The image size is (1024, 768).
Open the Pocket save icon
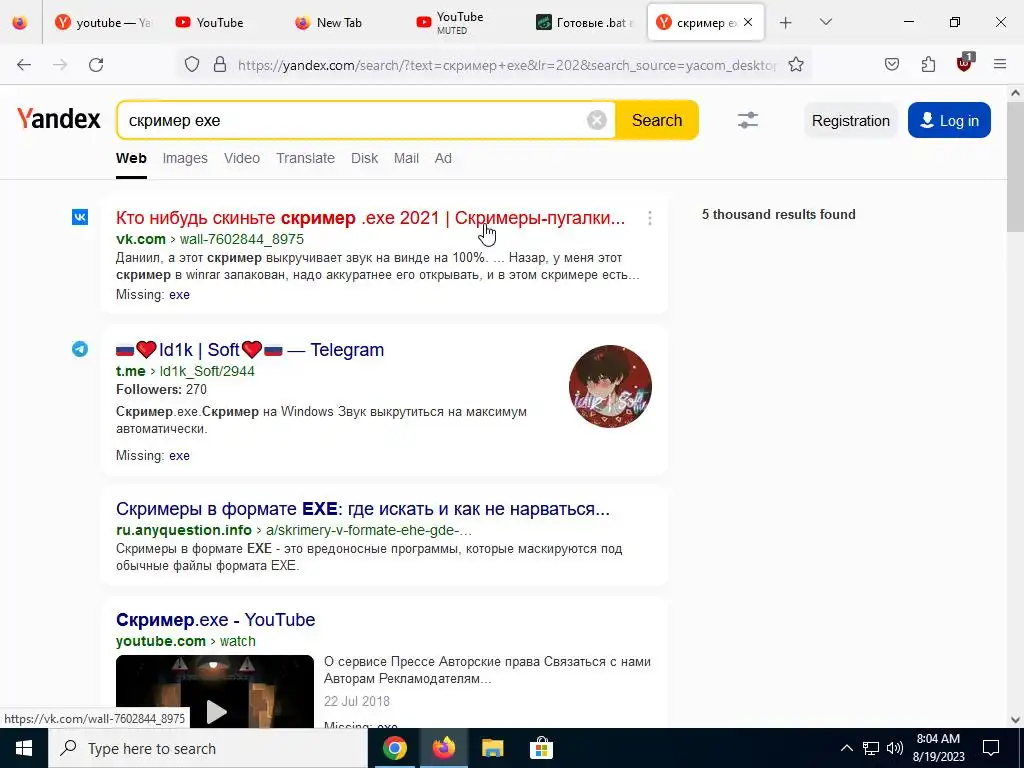[892, 65]
